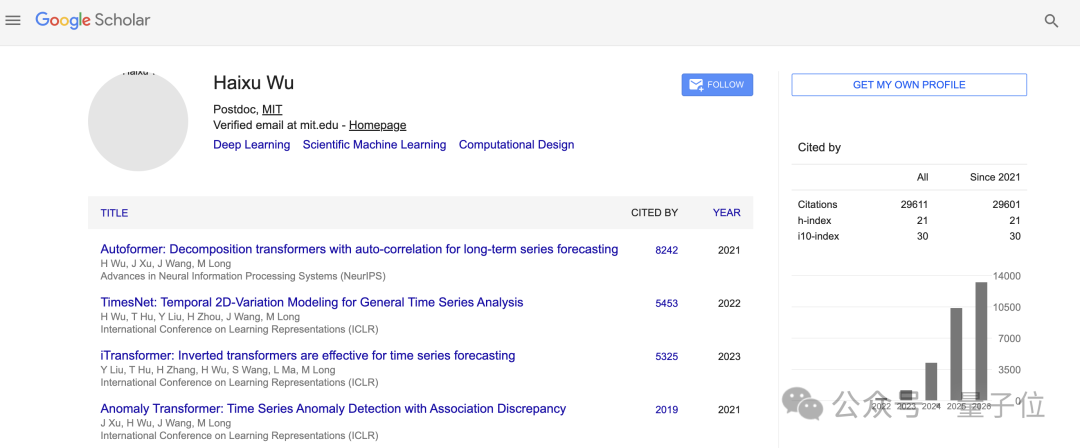The height and width of the screenshot is (448, 1080).
Task: Open the MIT affiliation link
Action: (272, 109)
